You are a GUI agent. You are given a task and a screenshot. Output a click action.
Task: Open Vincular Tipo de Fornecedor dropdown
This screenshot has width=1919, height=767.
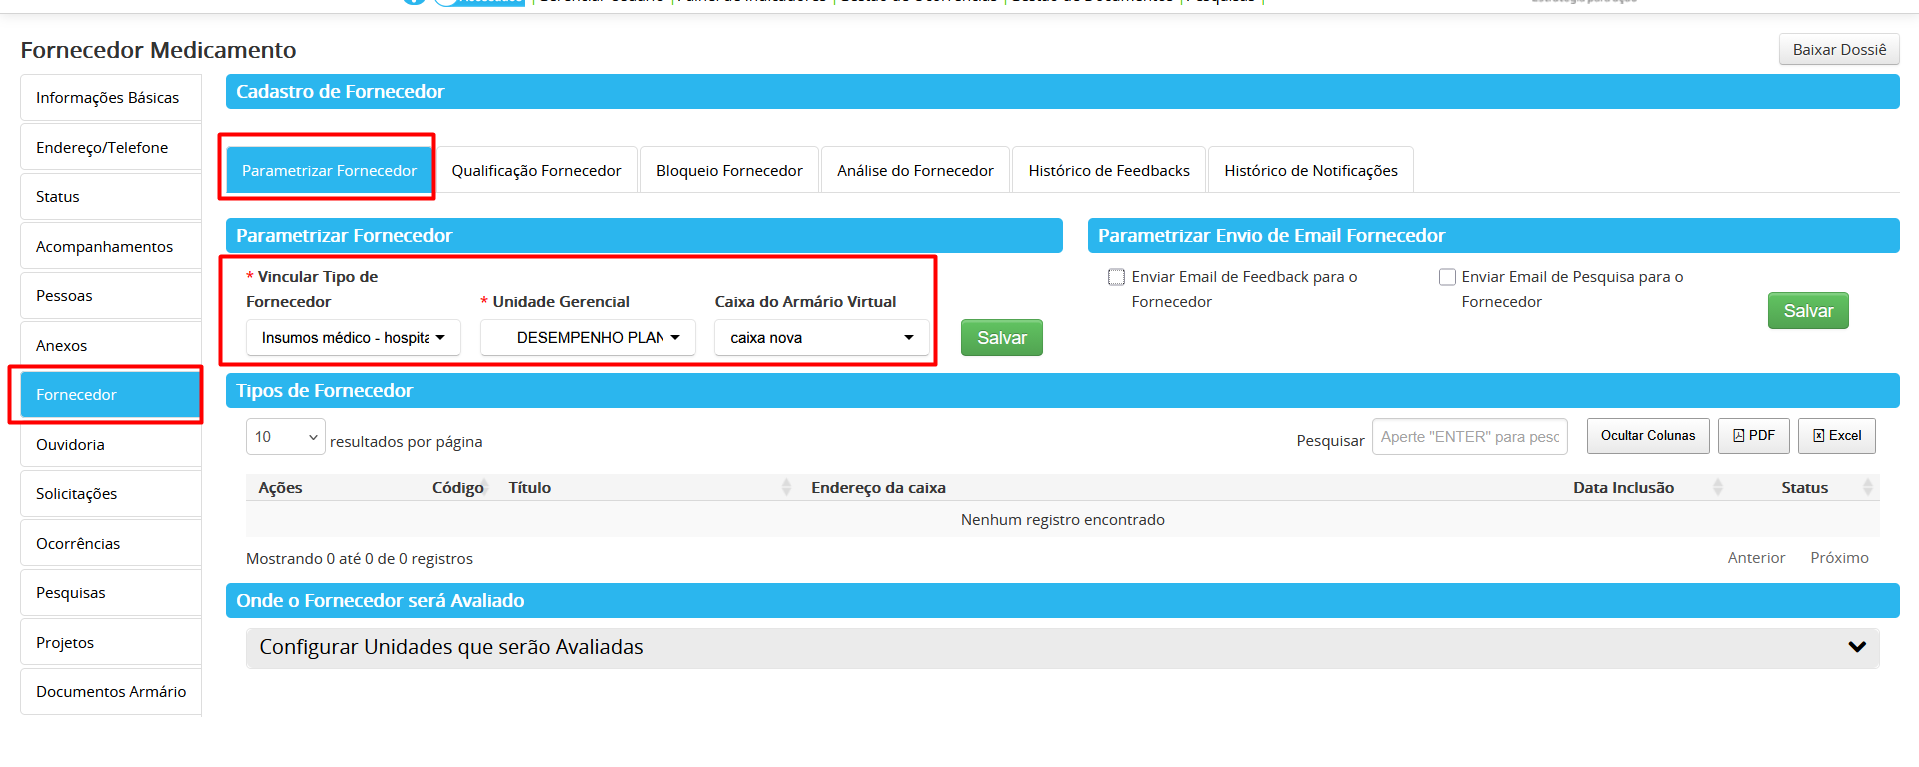[353, 338]
